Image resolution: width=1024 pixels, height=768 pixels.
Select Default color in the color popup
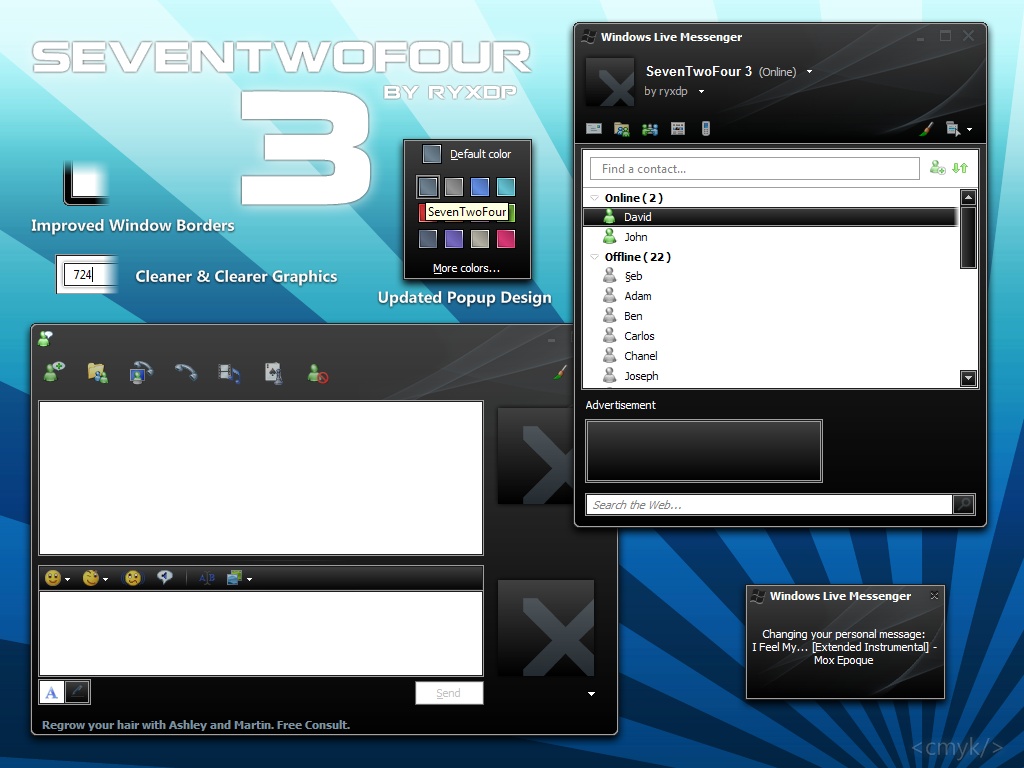pyautogui.click(x=468, y=154)
